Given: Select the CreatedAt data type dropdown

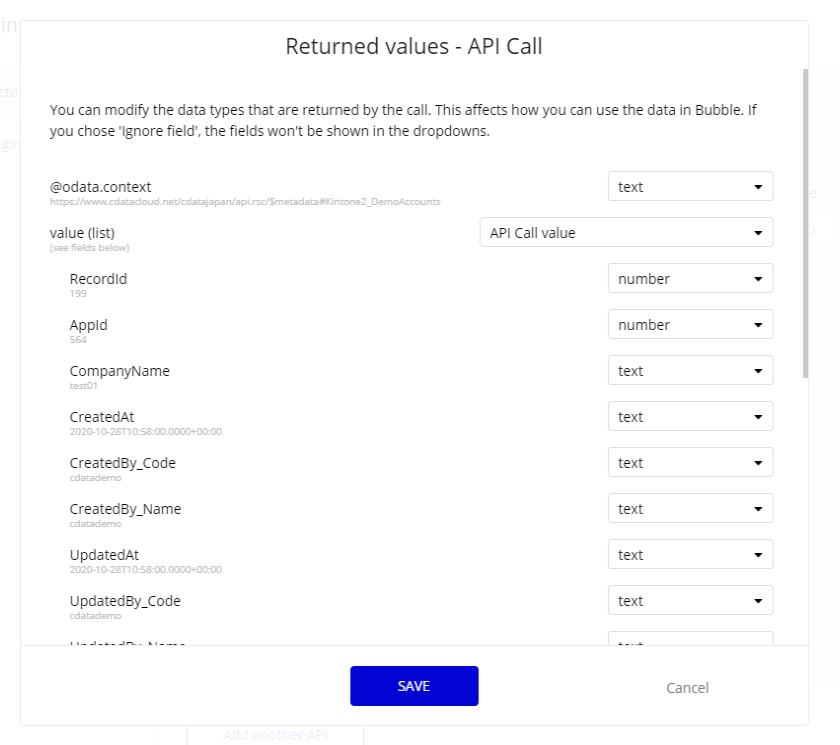Looking at the screenshot, I should point(690,417).
